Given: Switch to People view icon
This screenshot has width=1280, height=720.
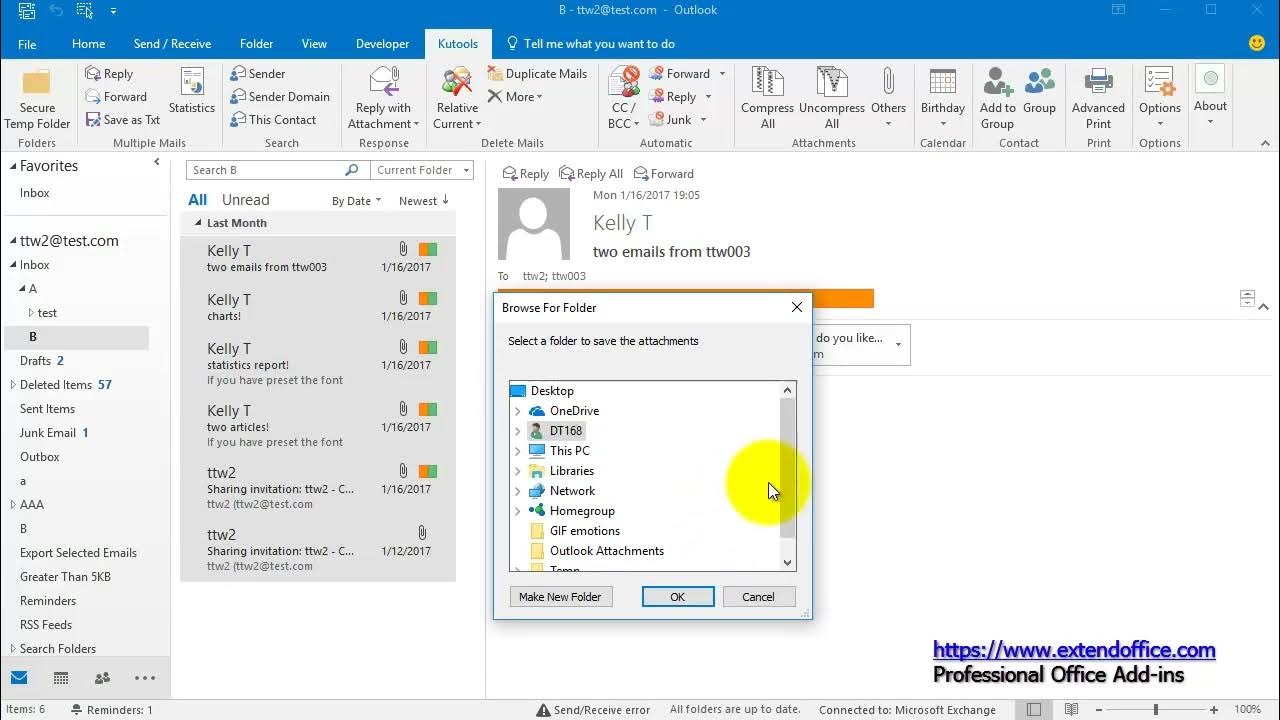Looking at the screenshot, I should click(102, 678).
